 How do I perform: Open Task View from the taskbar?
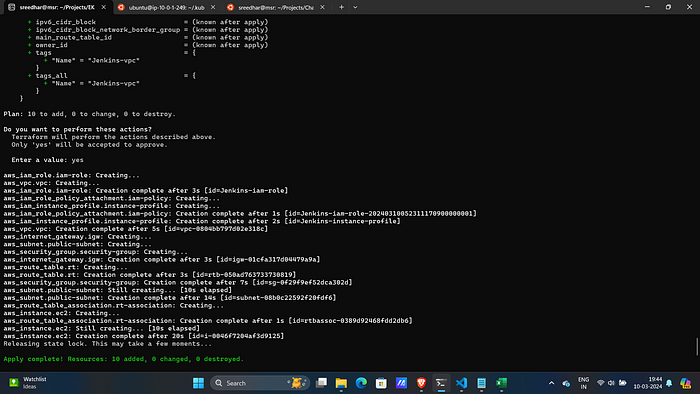pos(321,383)
